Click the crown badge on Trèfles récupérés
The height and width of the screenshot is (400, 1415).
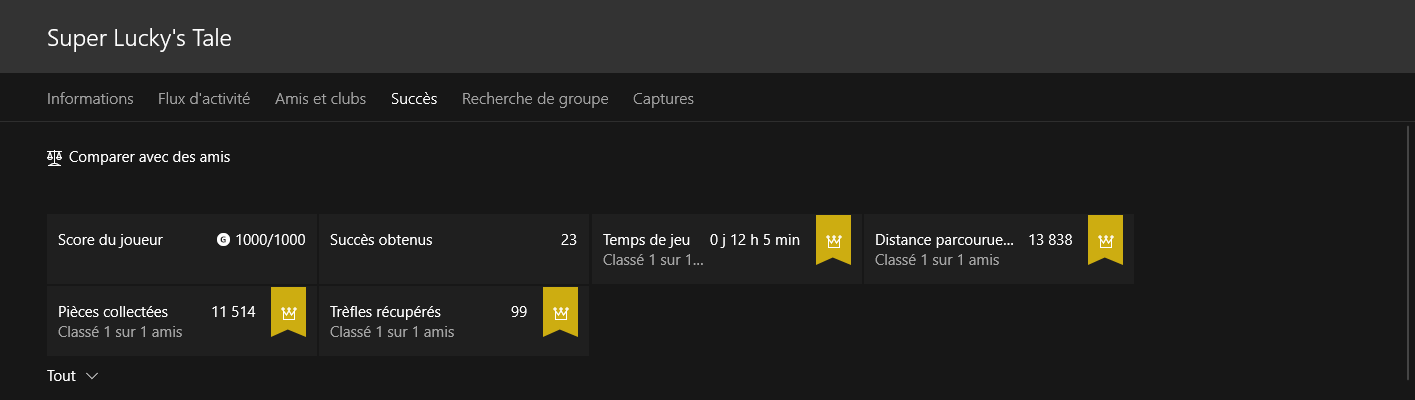coord(560,312)
